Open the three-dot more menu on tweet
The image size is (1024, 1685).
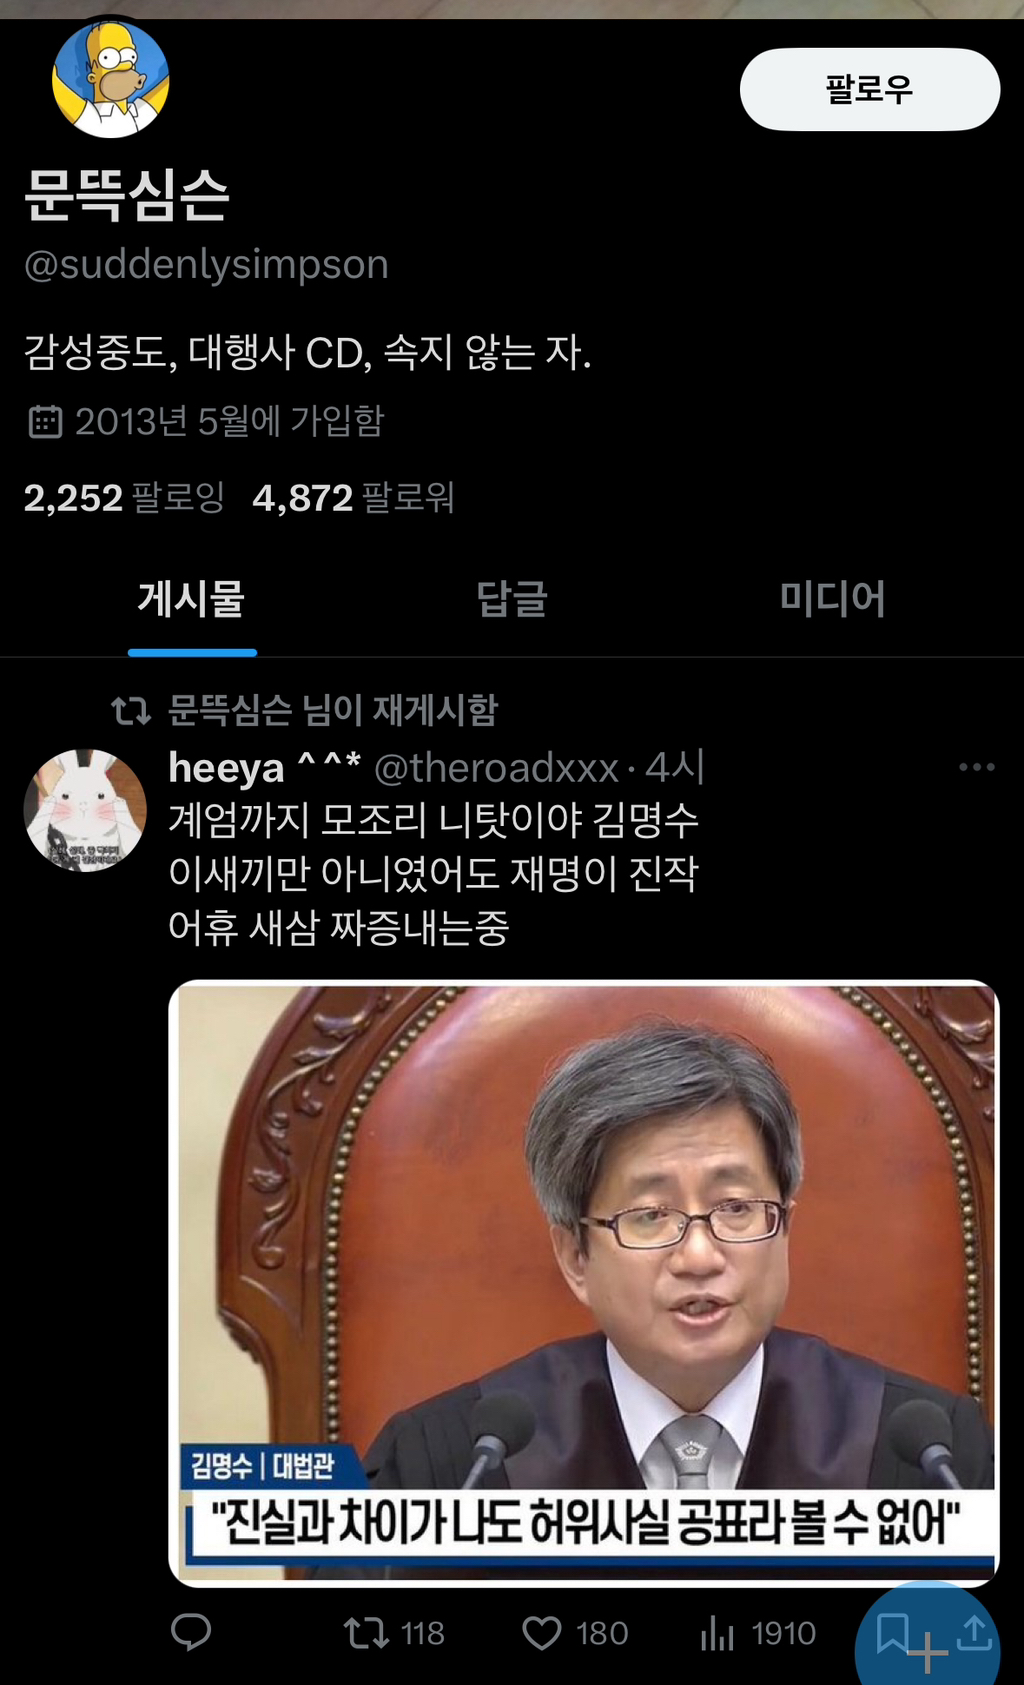coord(976,767)
